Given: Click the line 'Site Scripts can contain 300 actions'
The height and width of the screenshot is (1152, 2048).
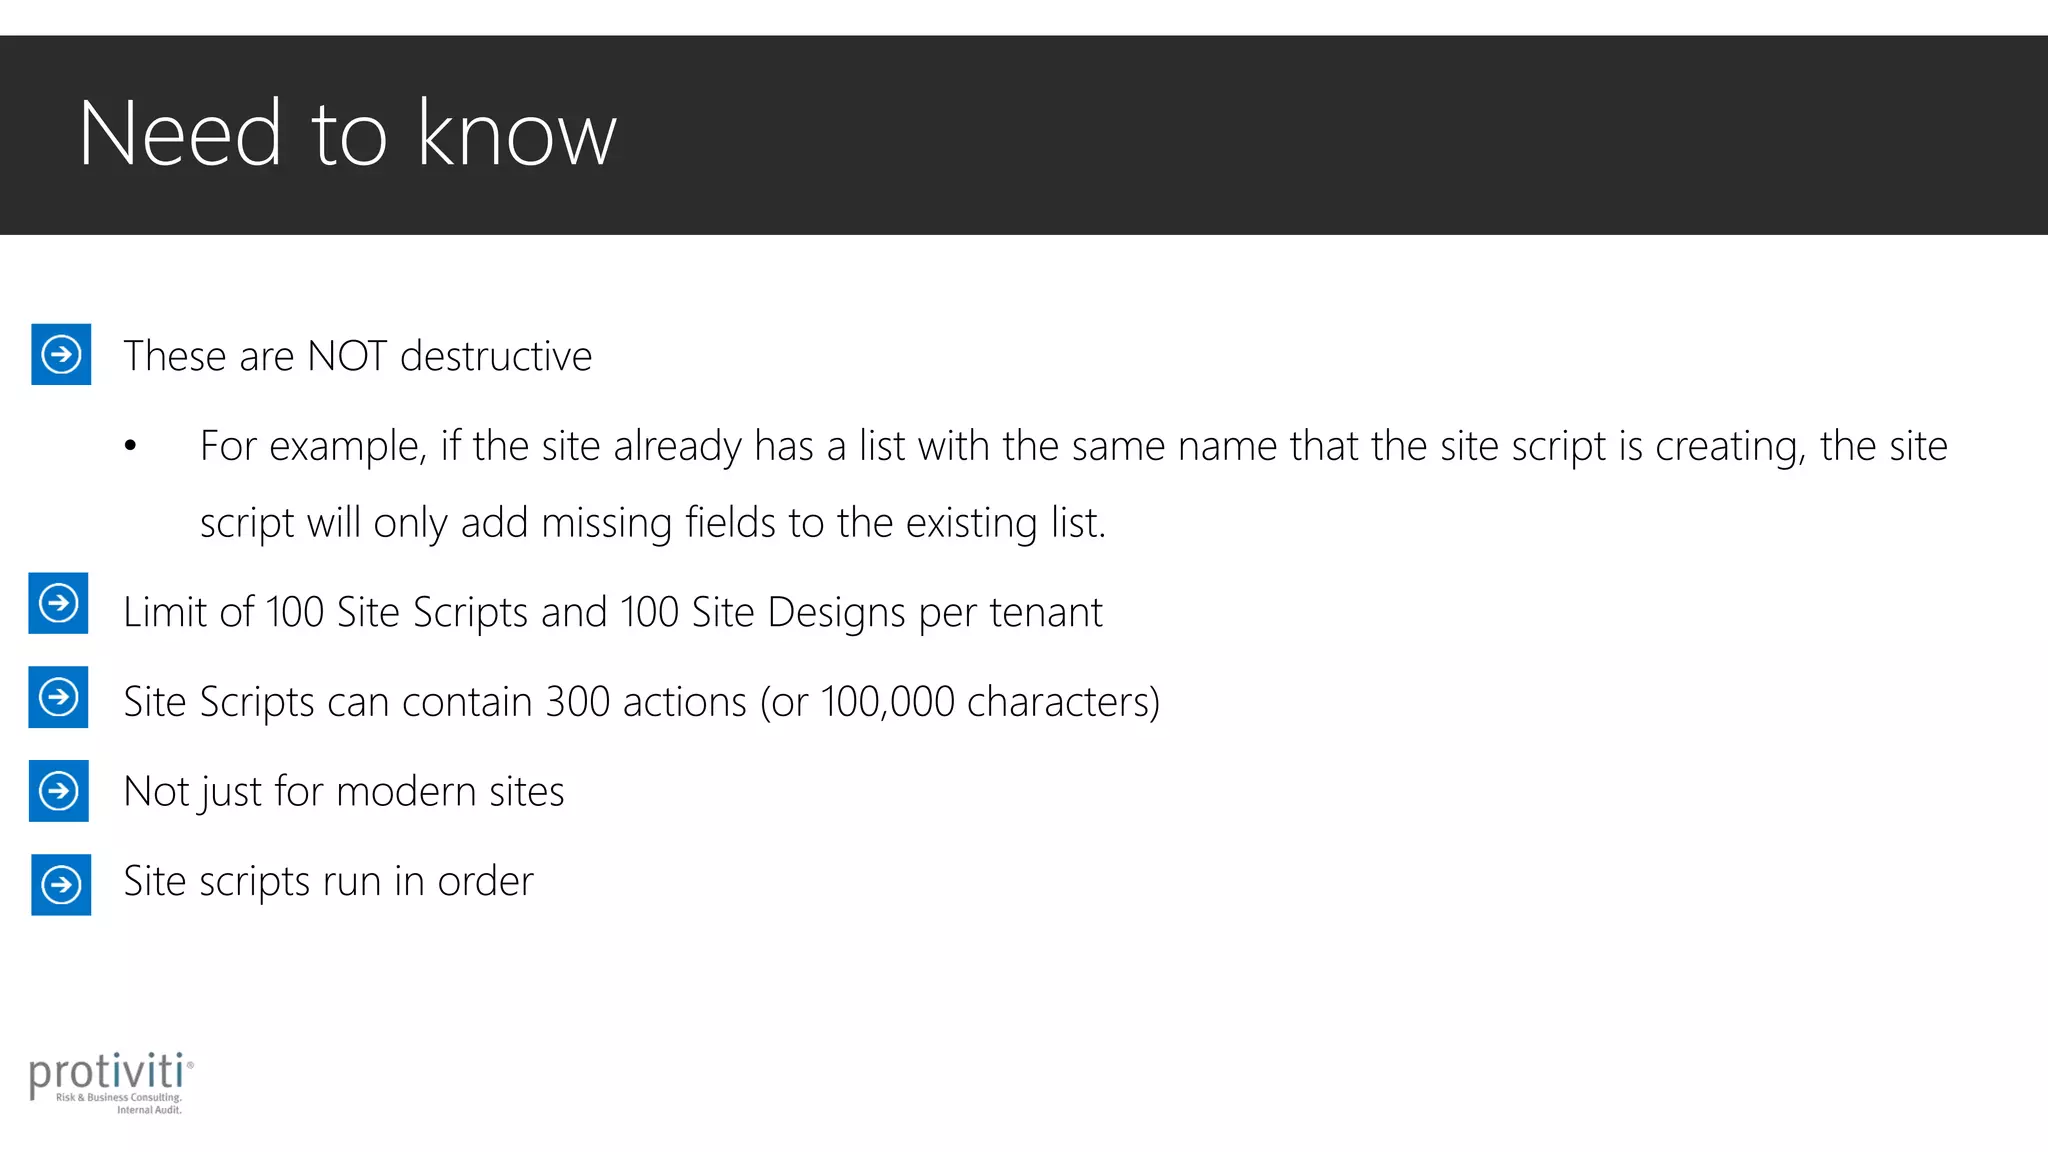Looking at the screenshot, I should coord(642,702).
